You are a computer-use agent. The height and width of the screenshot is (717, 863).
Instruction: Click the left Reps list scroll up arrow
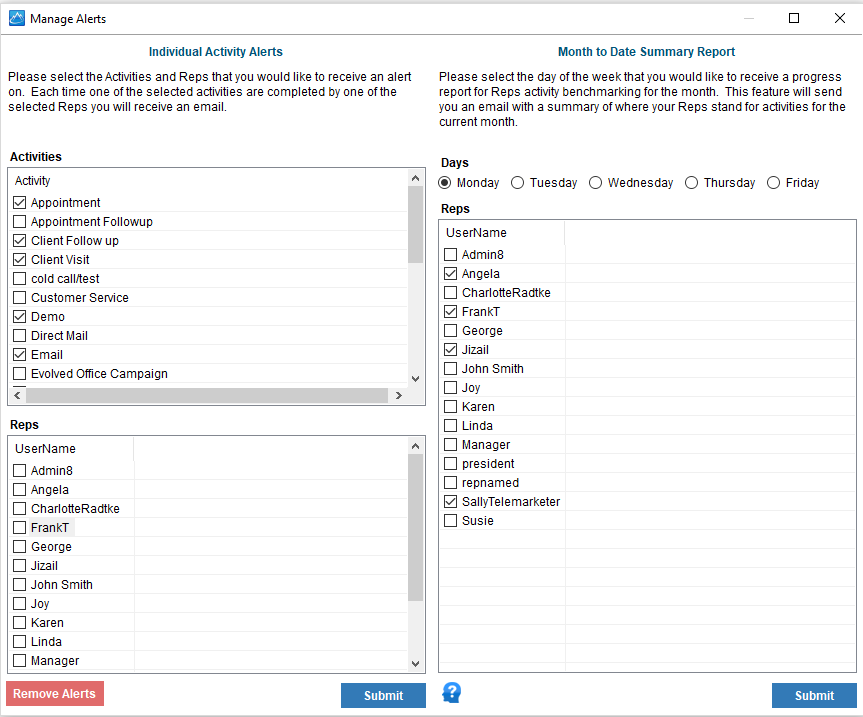pos(416,446)
